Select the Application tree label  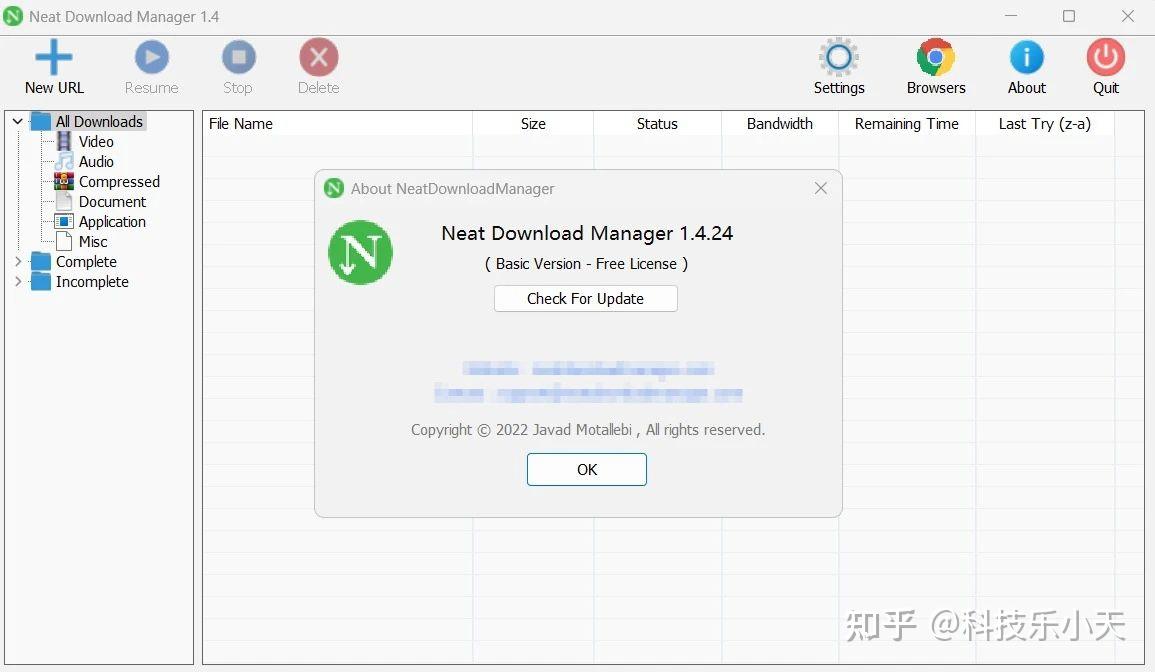[113, 222]
